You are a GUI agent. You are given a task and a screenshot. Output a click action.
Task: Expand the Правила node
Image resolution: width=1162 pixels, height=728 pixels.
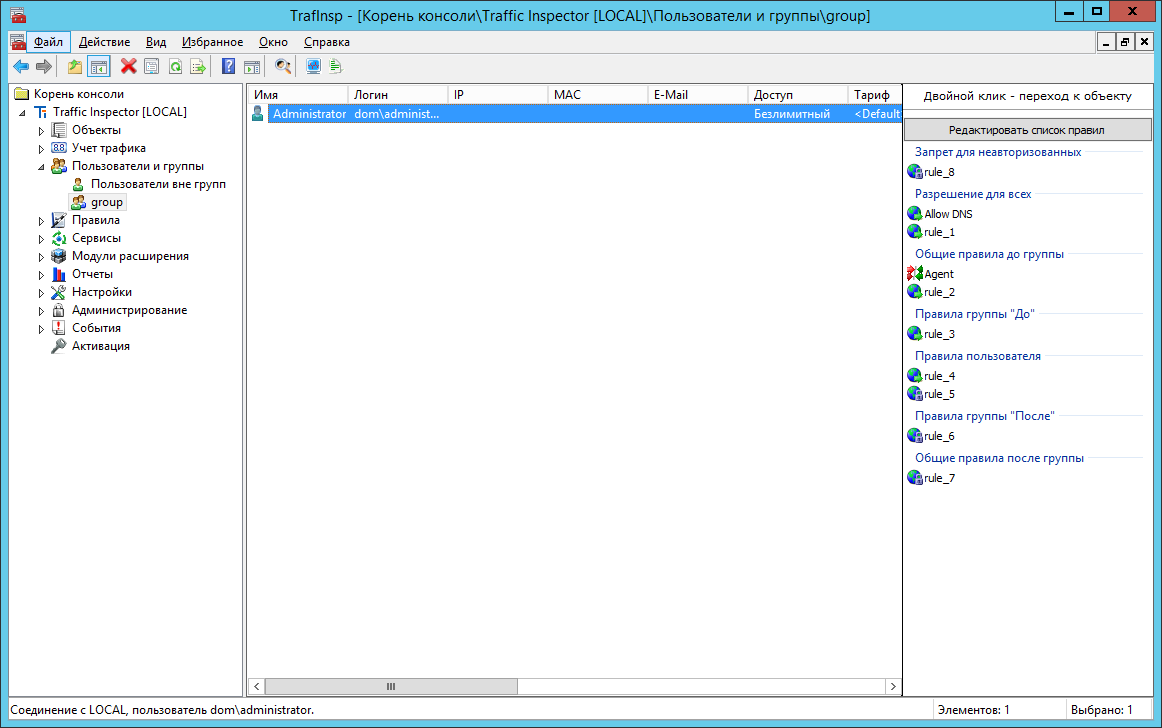point(42,220)
